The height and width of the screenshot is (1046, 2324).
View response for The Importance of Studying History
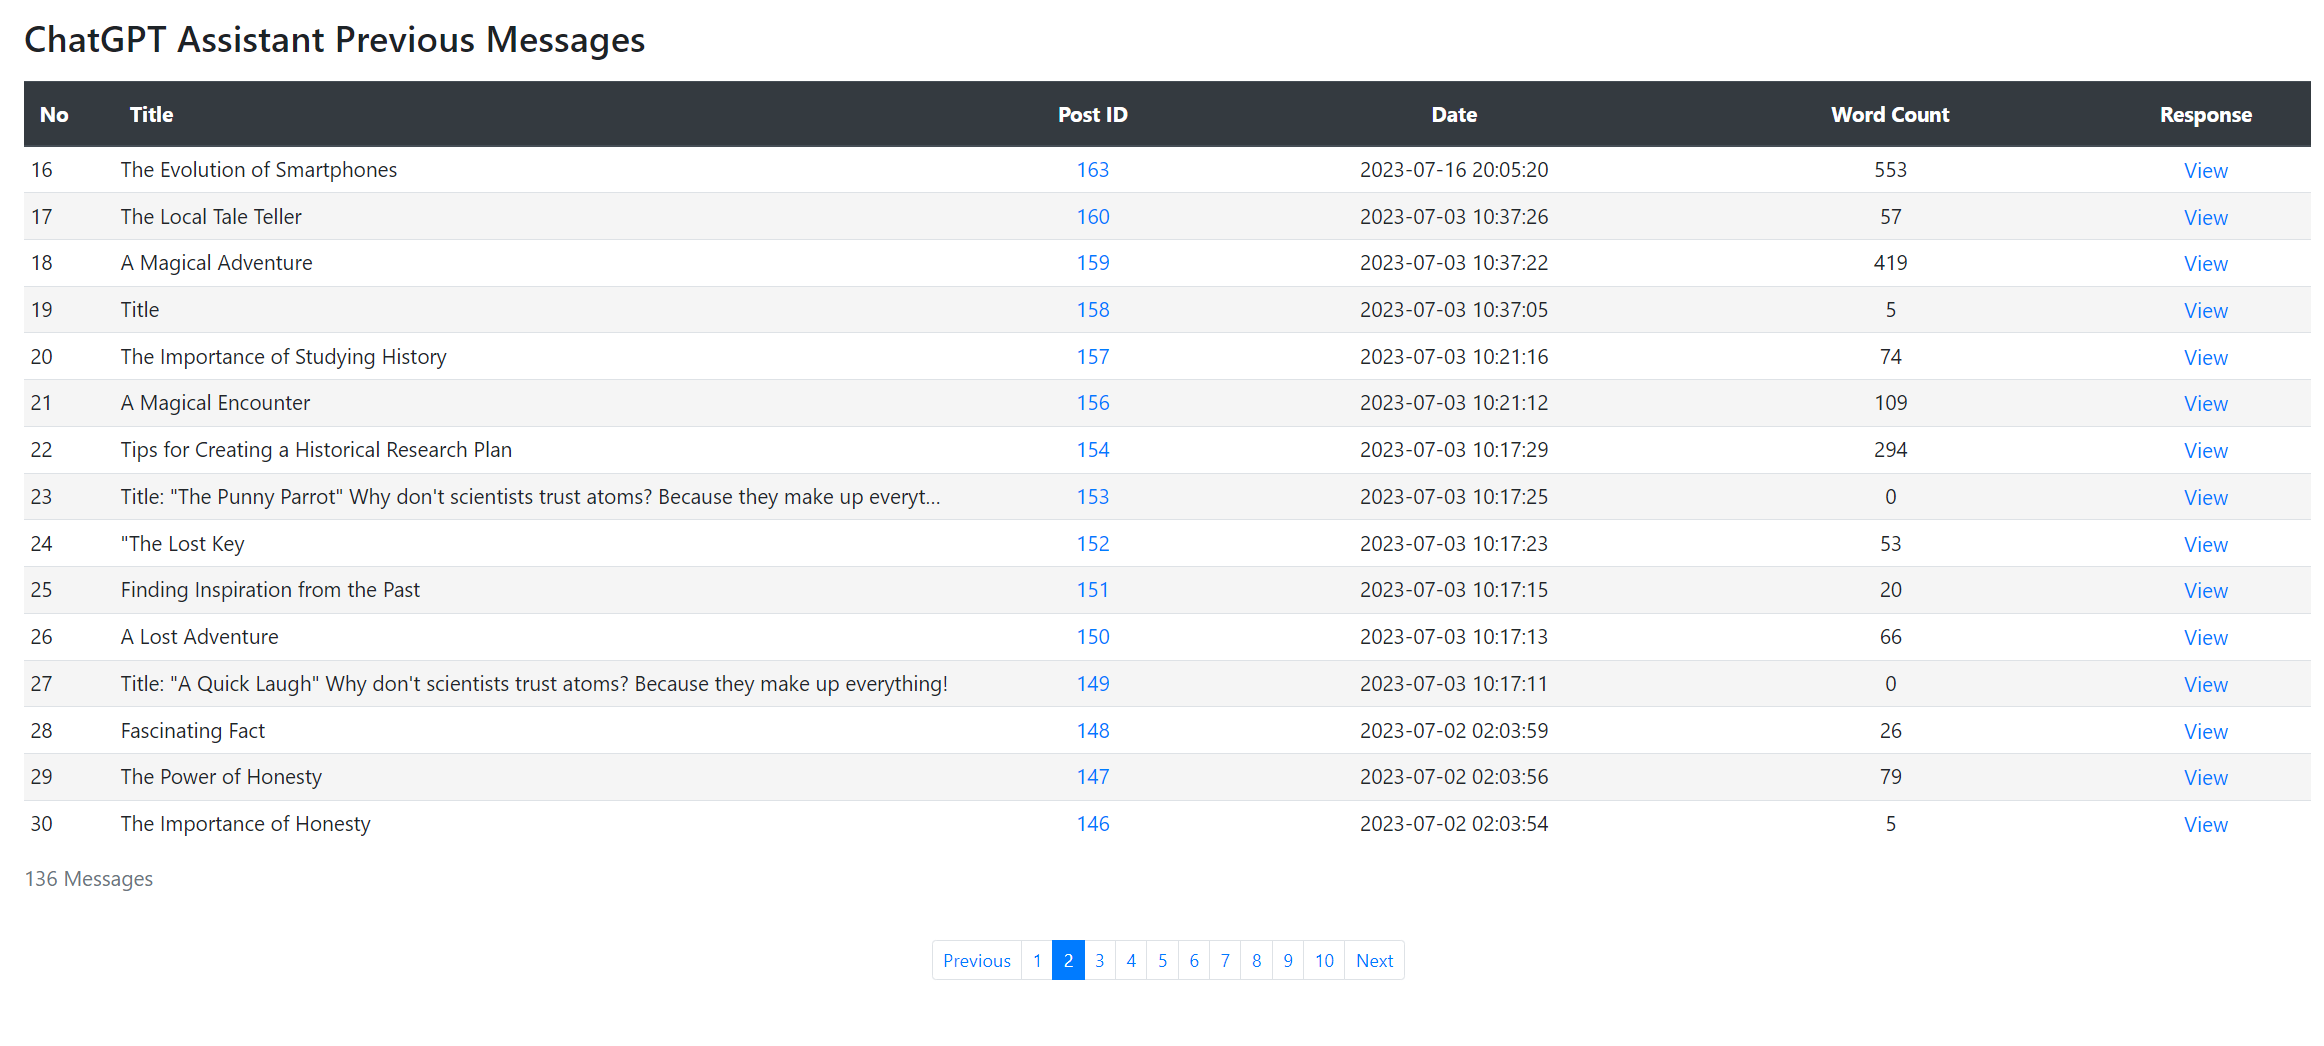[2205, 358]
